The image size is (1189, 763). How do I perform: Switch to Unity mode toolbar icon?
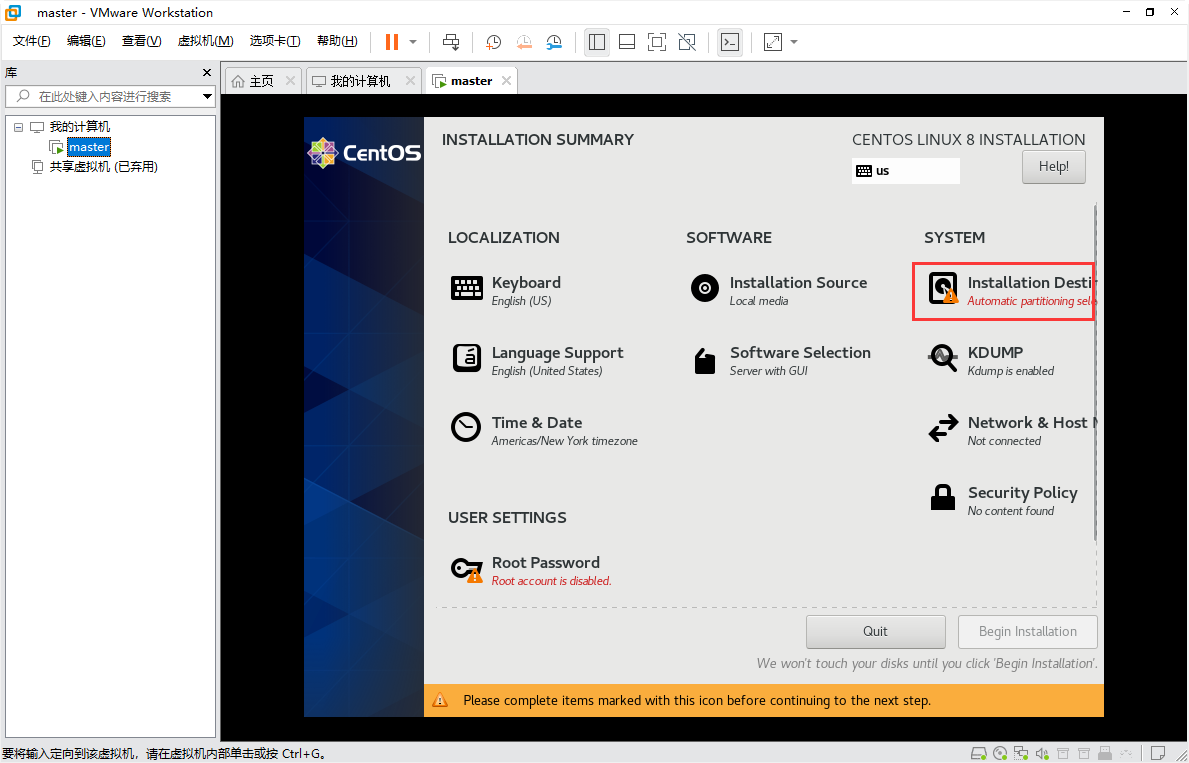687,42
